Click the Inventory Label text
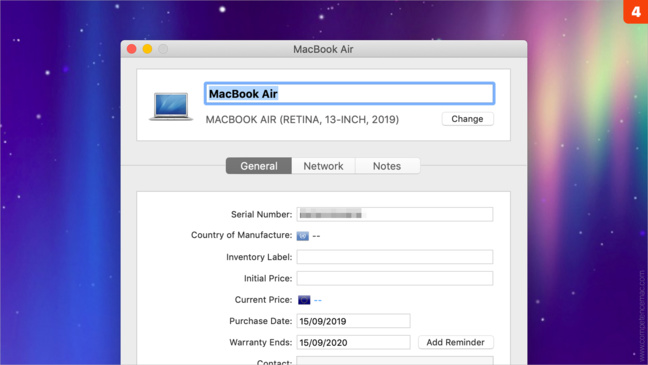Screen dimensions: 648x365 tap(259, 257)
